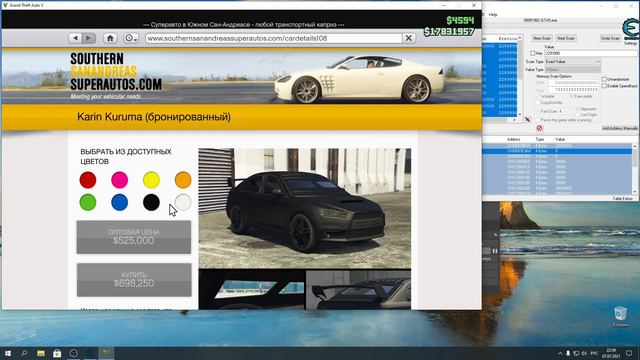The height and width of the screenshot is (360, 640).
Task: Open the car window thumbnail image
Action: tap(252, 290)
